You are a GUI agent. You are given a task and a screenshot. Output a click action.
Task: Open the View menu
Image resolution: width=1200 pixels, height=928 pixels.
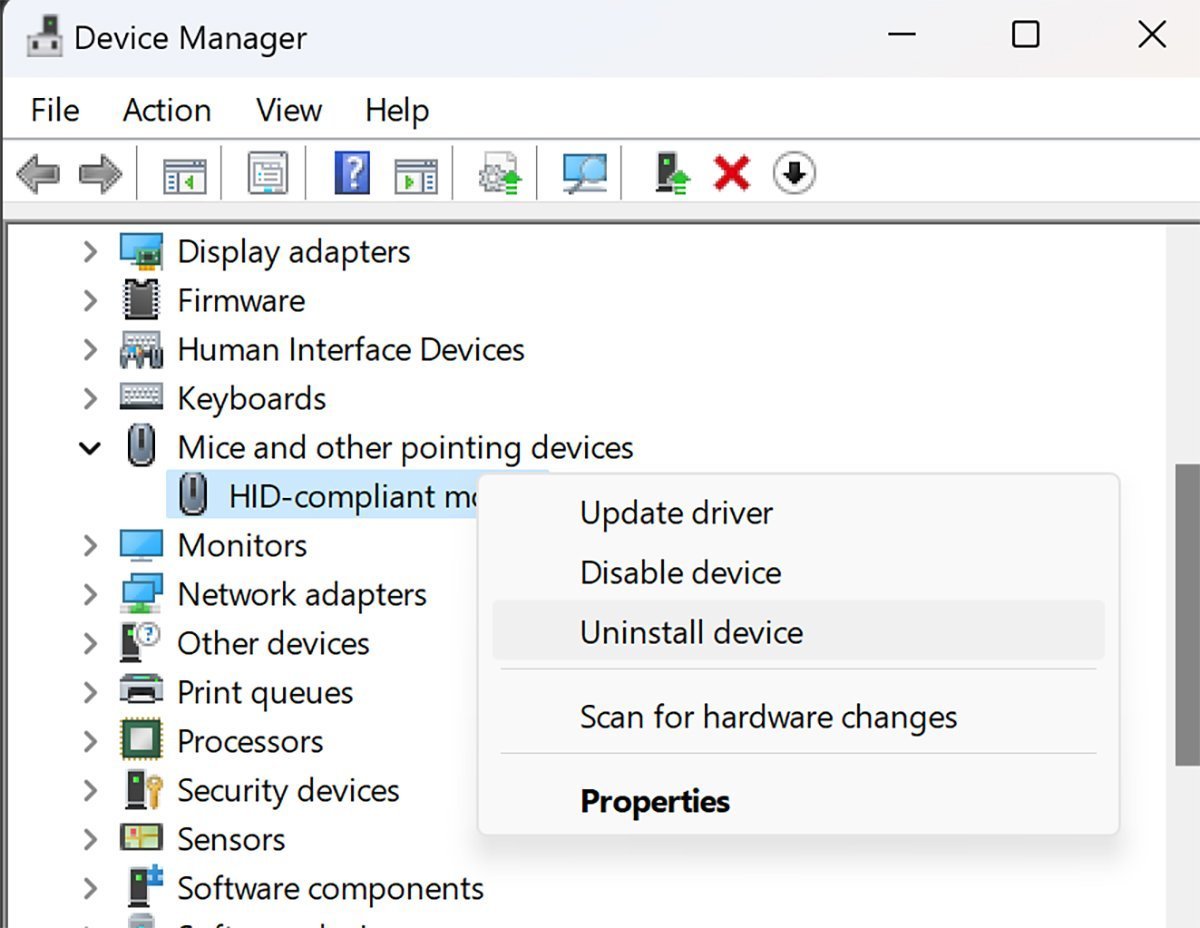pos(289,110)
